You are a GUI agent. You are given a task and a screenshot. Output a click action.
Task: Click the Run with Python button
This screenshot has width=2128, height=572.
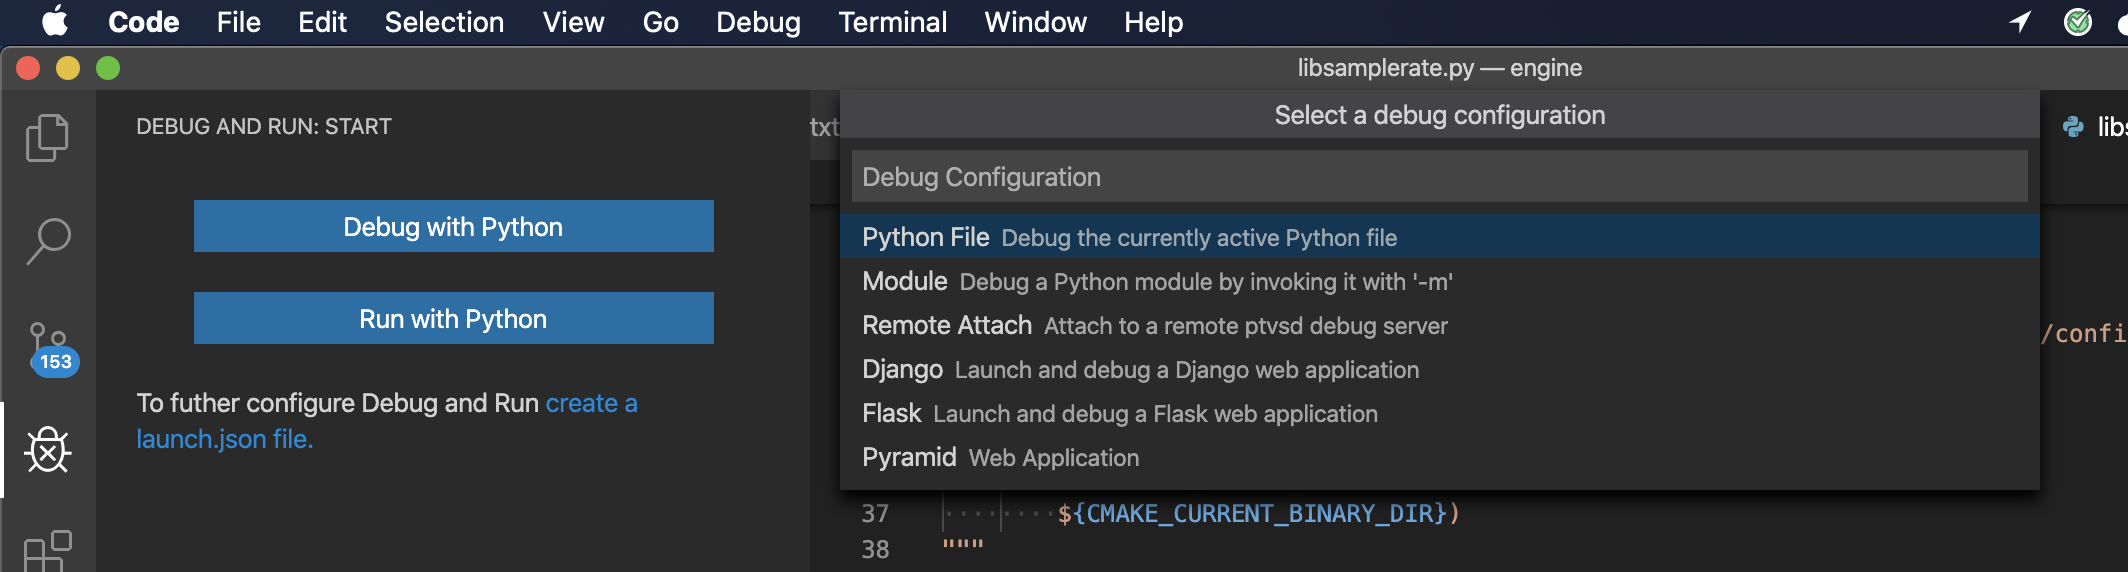(453, 318)
